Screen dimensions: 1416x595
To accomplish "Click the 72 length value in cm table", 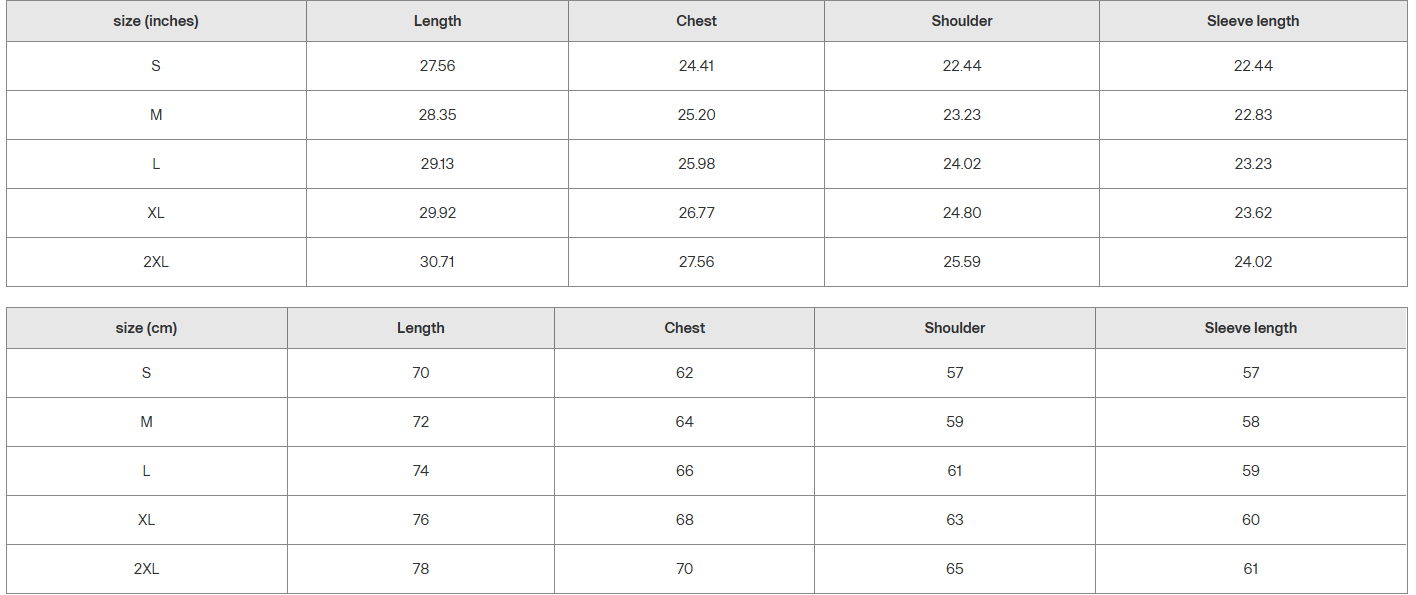I will pos(421,422).
